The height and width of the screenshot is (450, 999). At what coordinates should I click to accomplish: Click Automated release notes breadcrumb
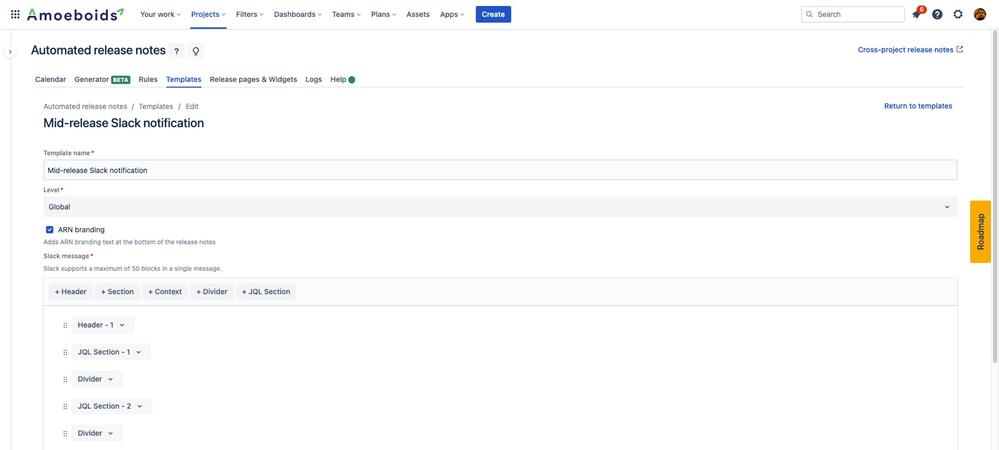85,106
